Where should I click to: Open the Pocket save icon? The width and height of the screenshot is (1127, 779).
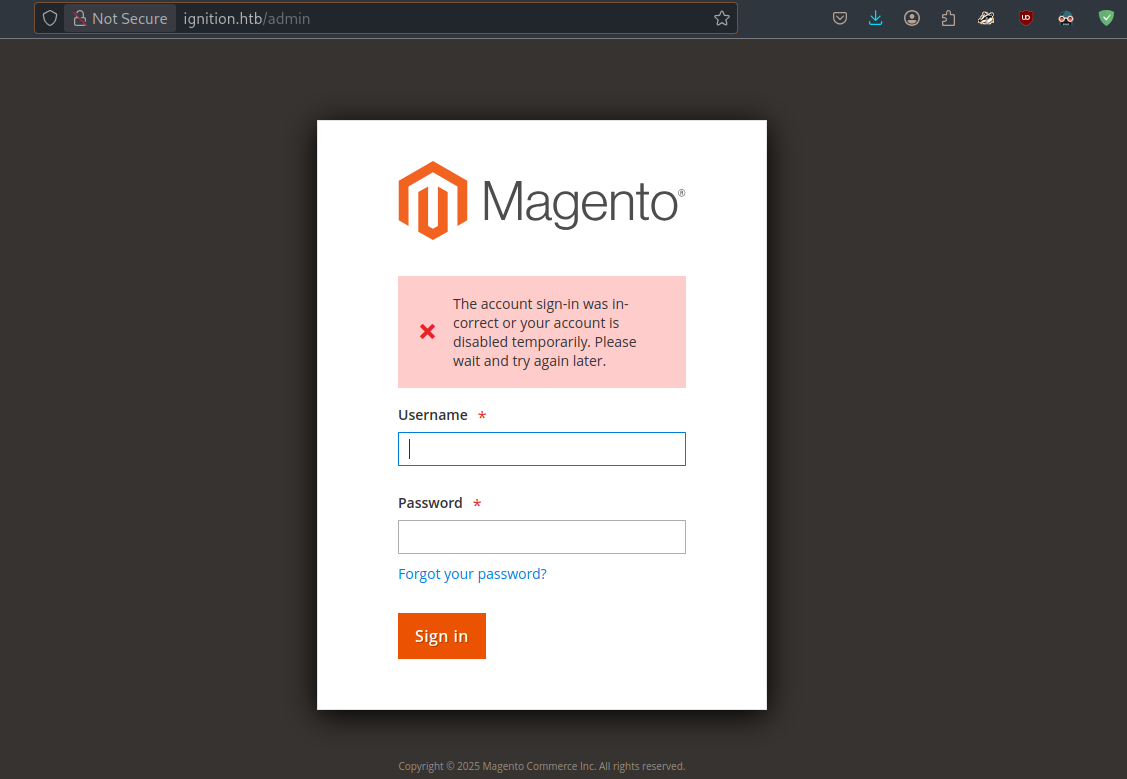coord(840,19)
